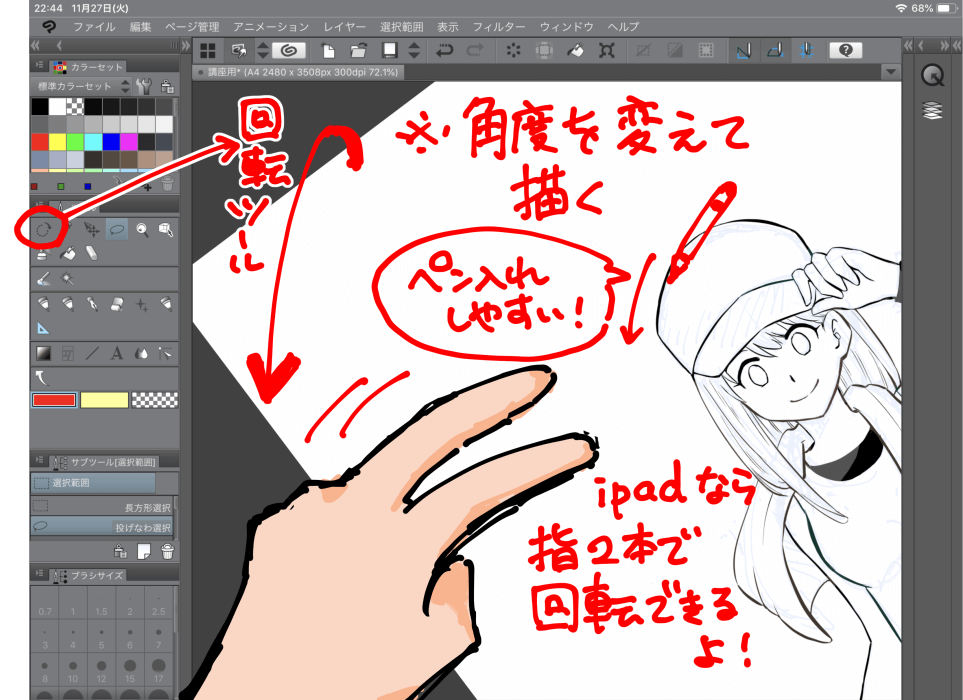Screen dimensions: 963x700
Task: Select the lasso selection tool in tool palette
Action: 117,230
